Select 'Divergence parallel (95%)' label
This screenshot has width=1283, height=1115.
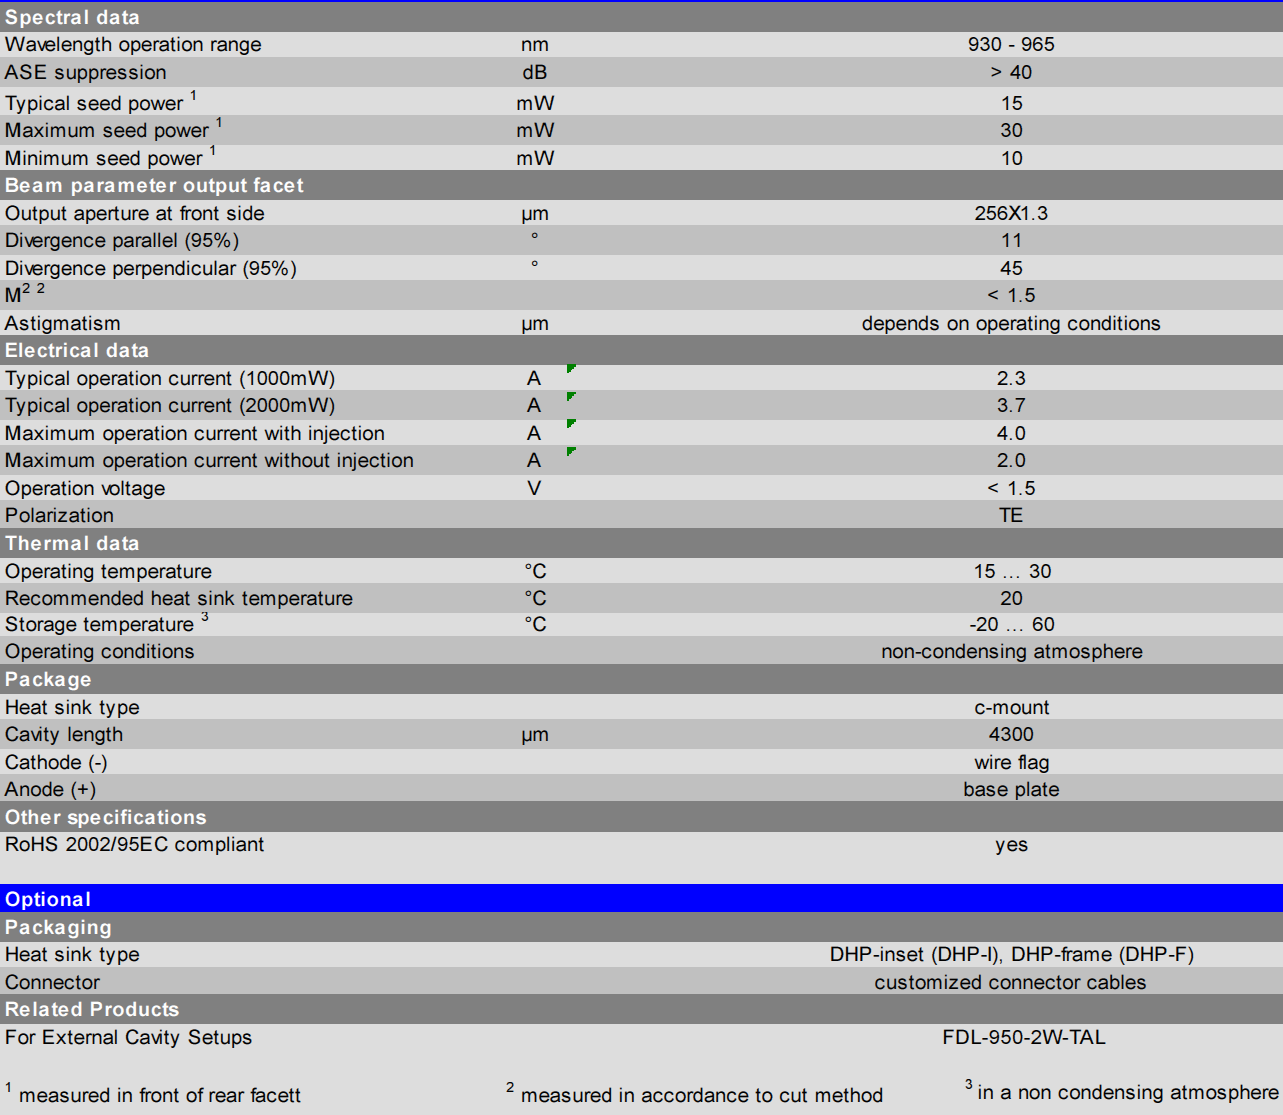point(122,241)
